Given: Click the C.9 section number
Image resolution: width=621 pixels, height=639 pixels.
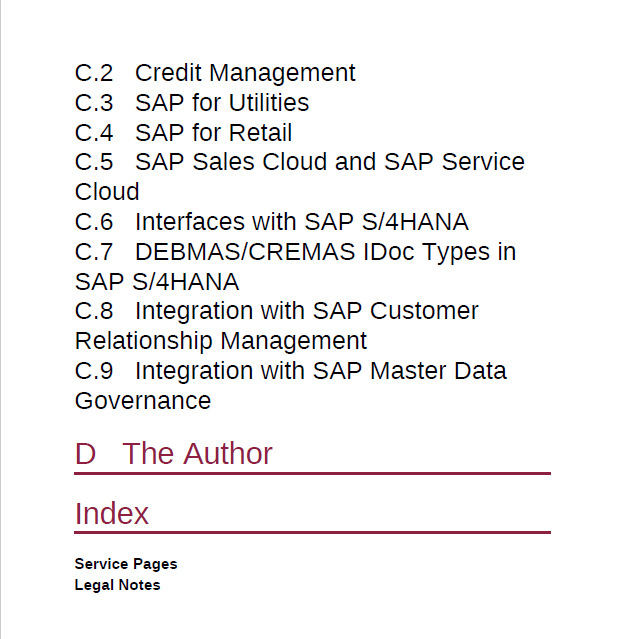Looking at the screenshot, I should point(94,371).
